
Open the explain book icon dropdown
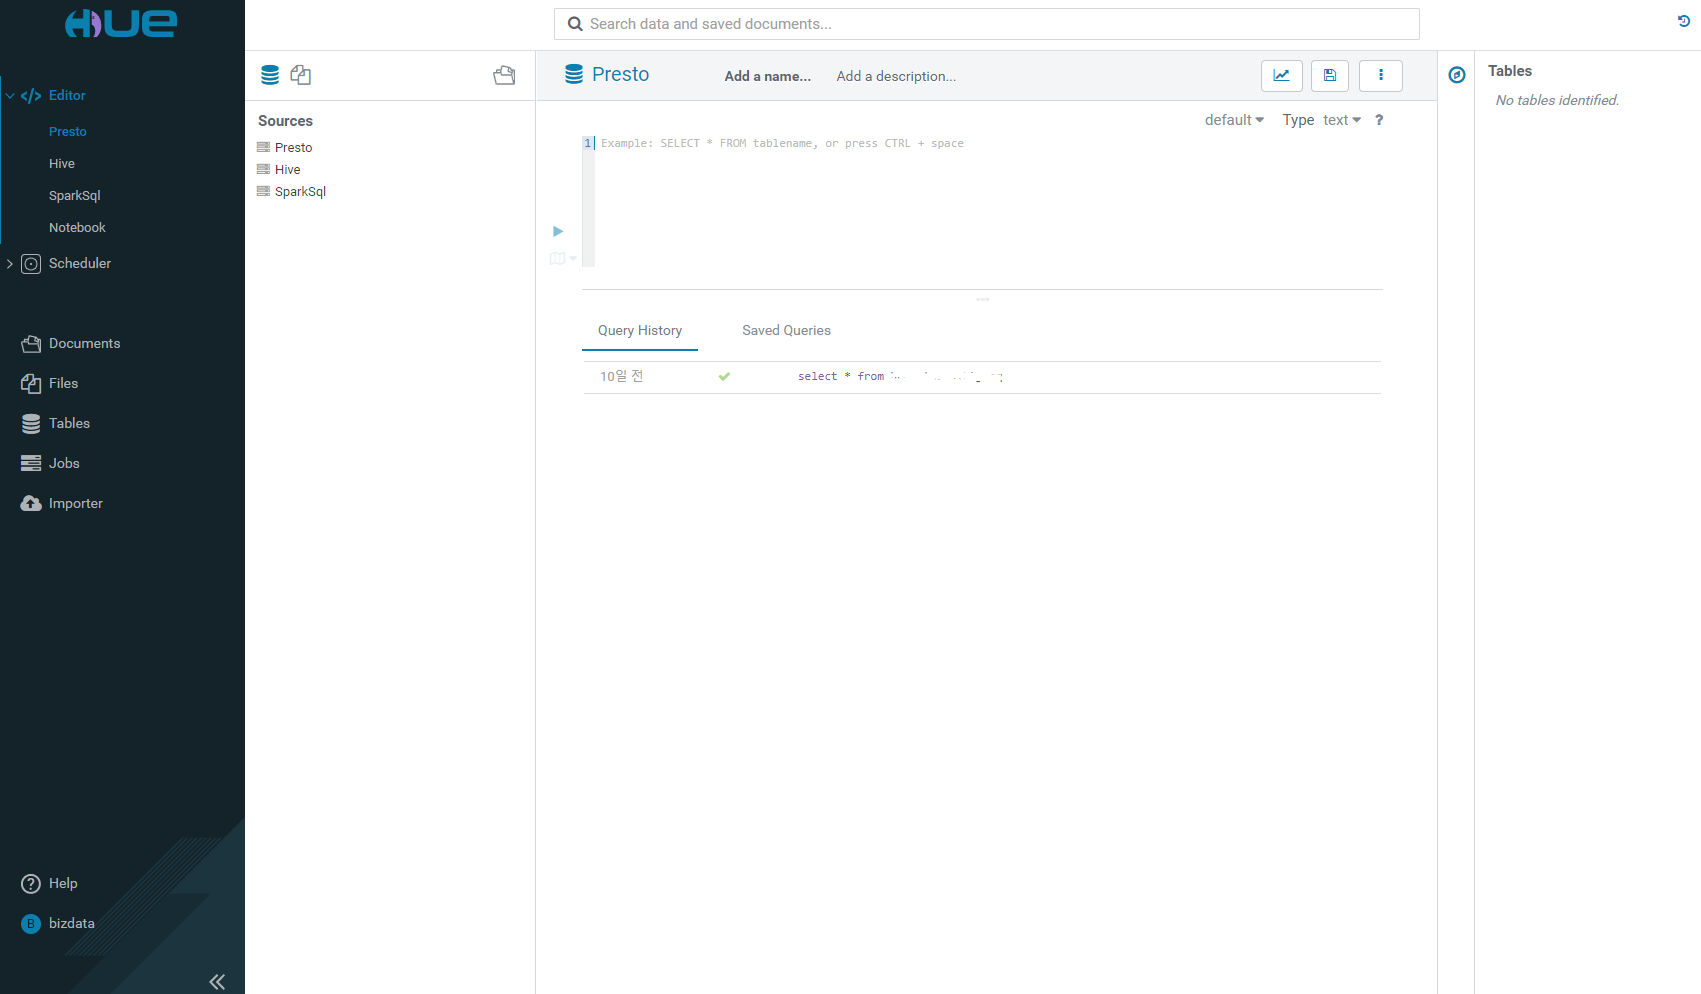563,258
